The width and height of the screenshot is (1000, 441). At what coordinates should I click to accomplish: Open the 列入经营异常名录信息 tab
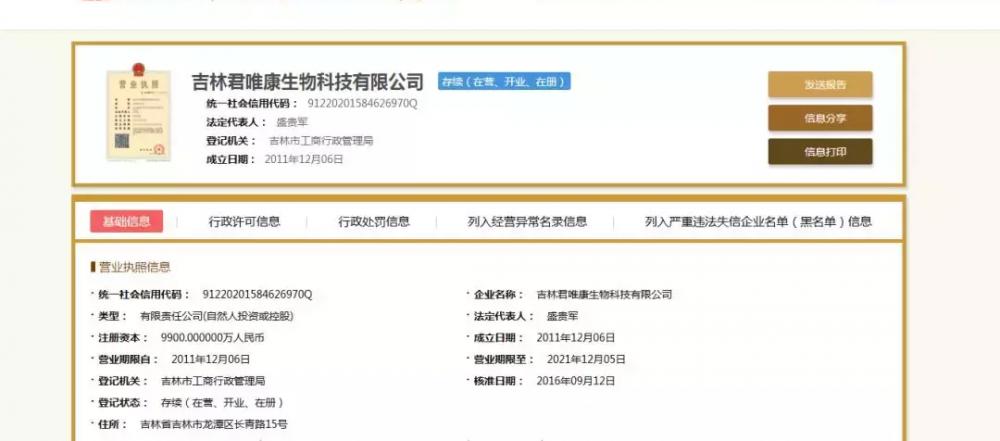527,222
